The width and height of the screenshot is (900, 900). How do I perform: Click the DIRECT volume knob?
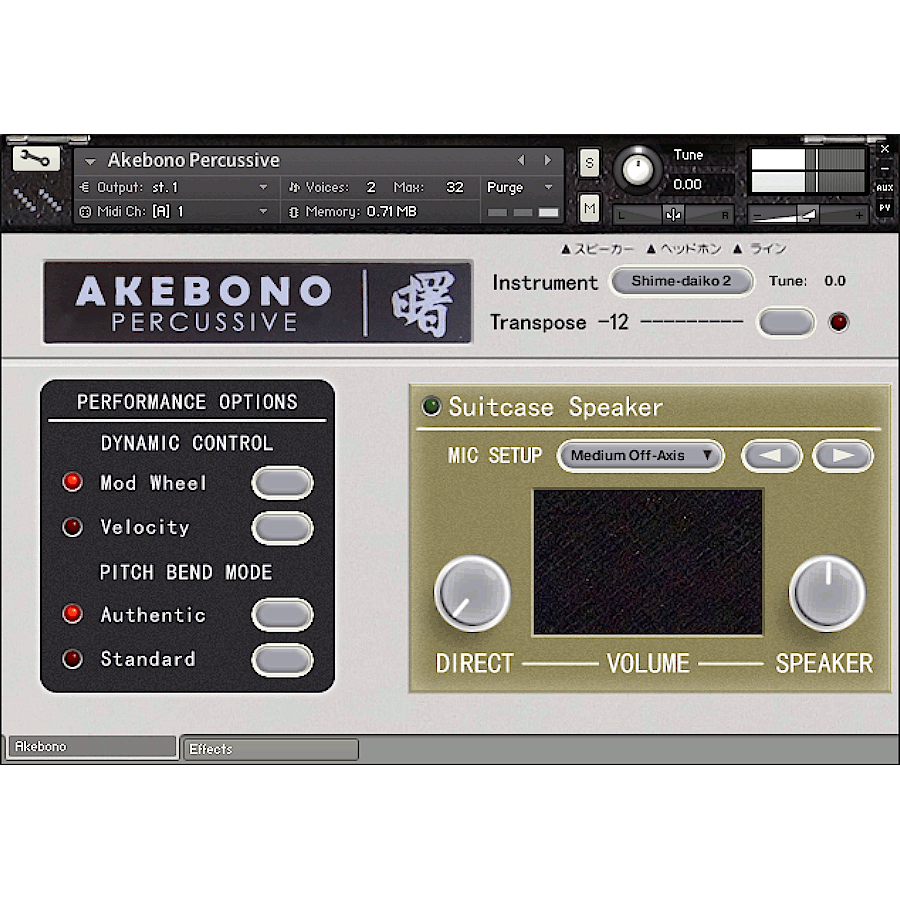[x=472, y=593]
